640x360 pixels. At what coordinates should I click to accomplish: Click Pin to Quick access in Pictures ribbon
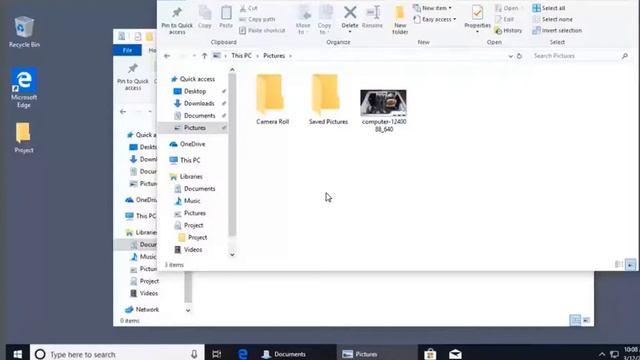click(177, 20)
